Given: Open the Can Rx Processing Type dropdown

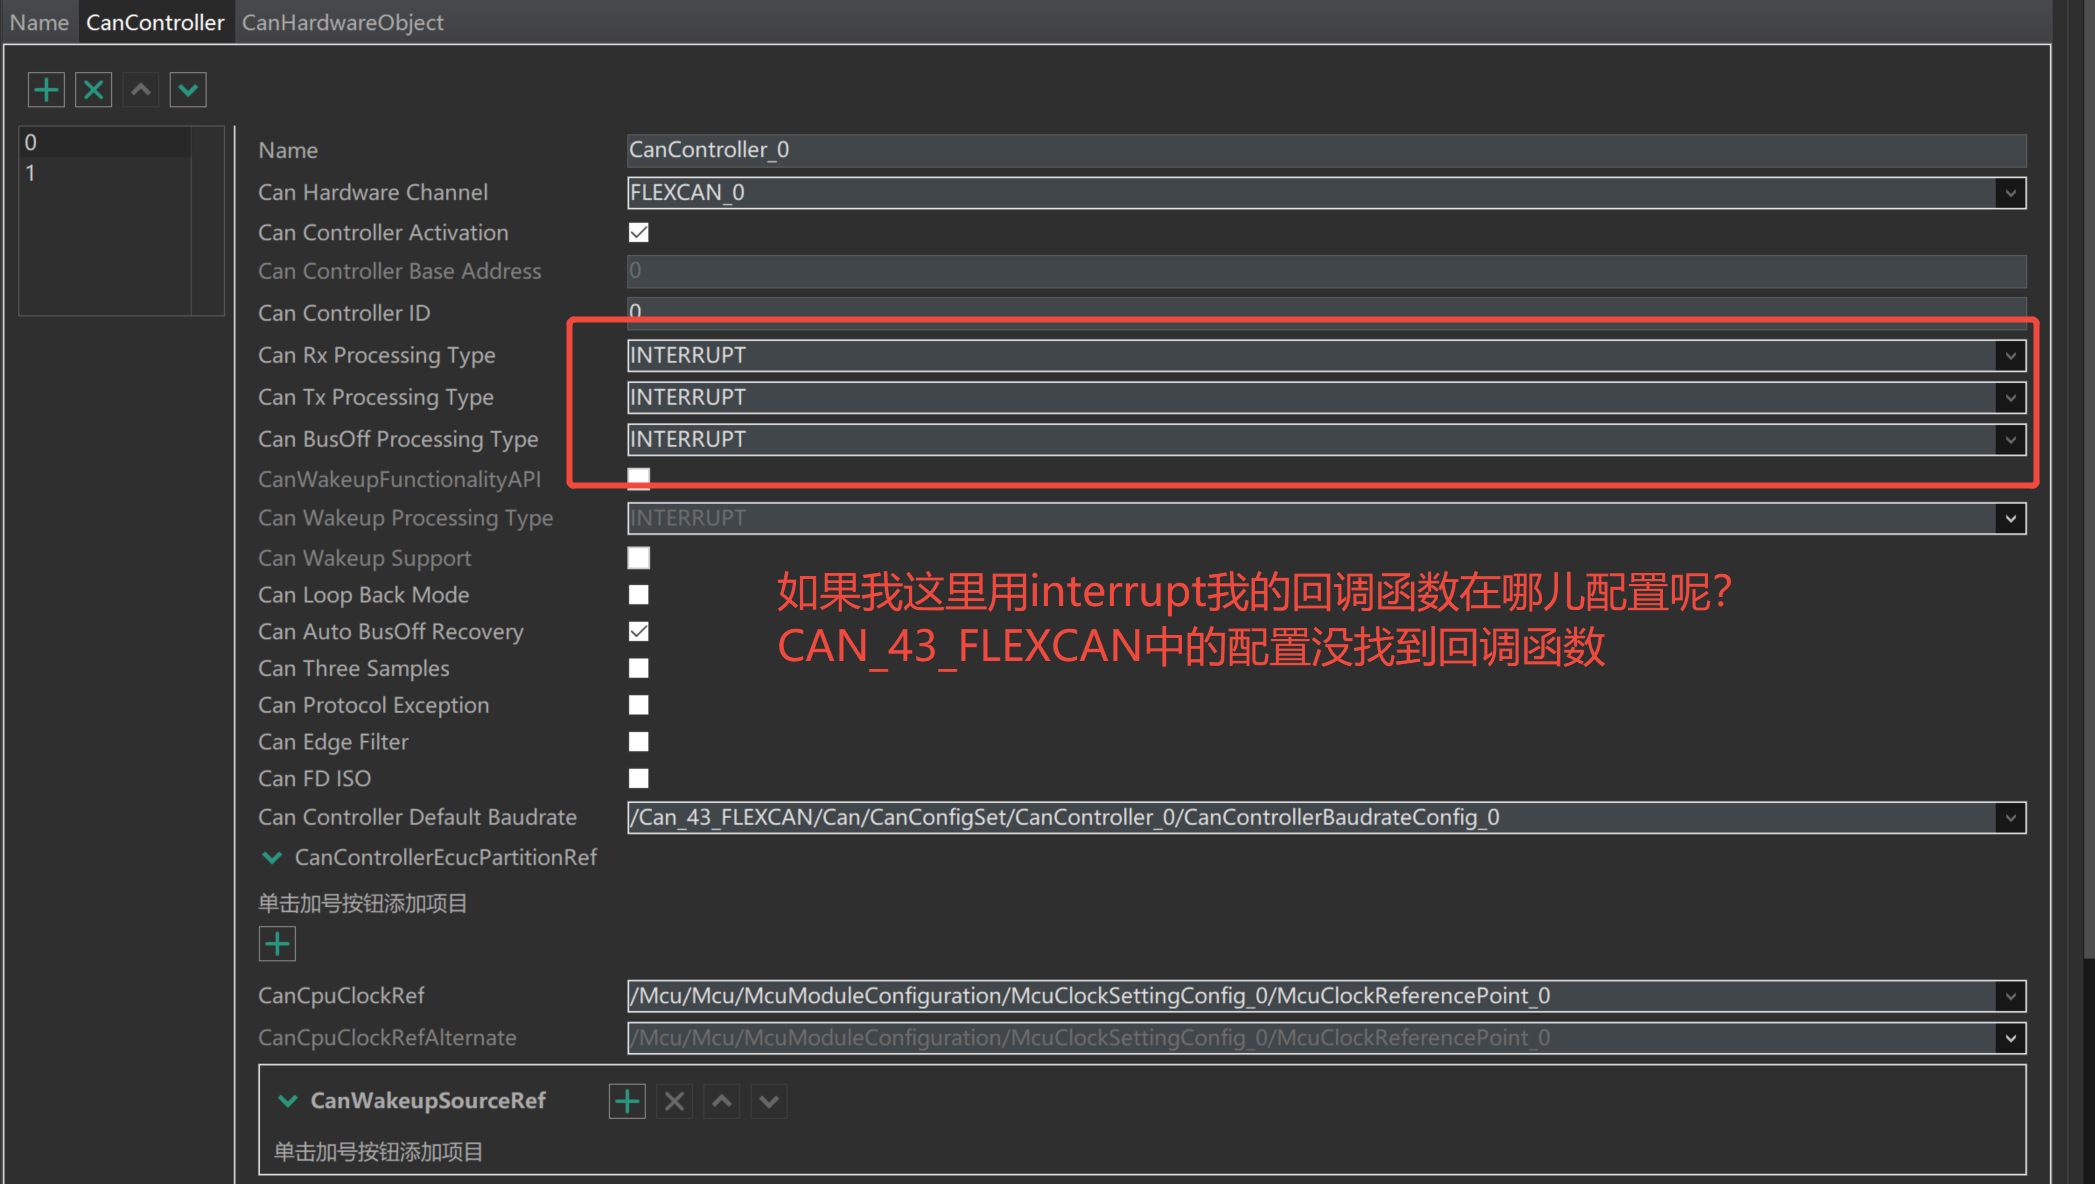Looking at the screenshot, I should [x=2011, y=355].
